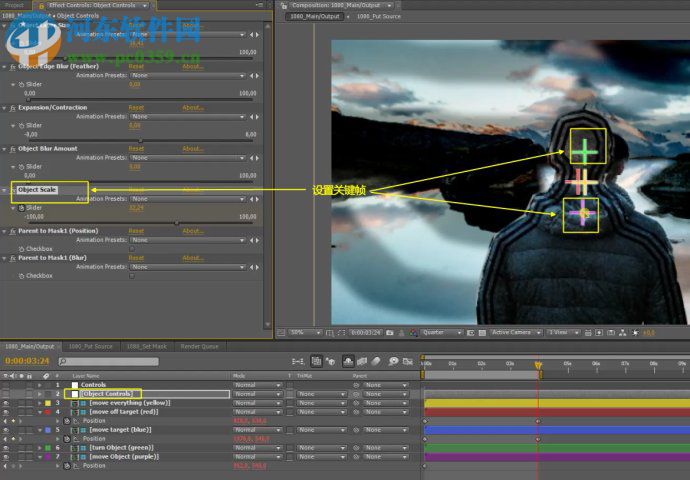
Task: Open the Render Queue tab
Action: point(199,347)
